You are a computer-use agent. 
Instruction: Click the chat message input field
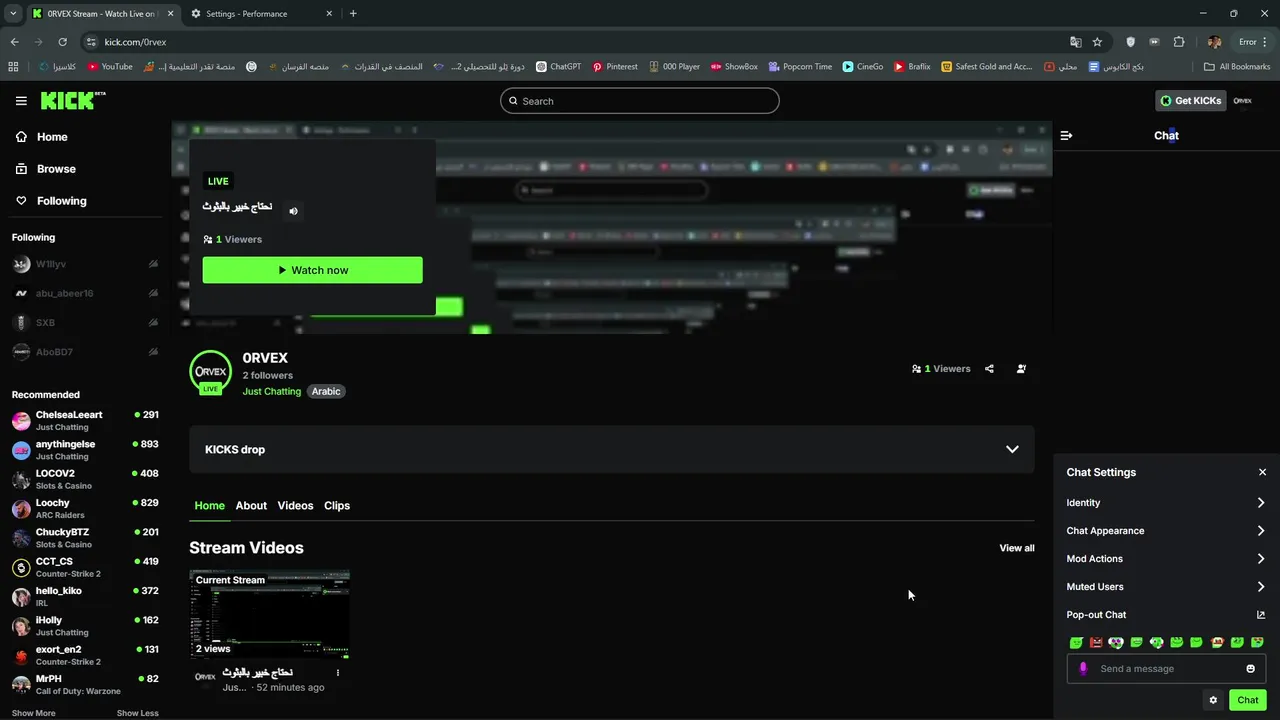tap(1166, 669)
